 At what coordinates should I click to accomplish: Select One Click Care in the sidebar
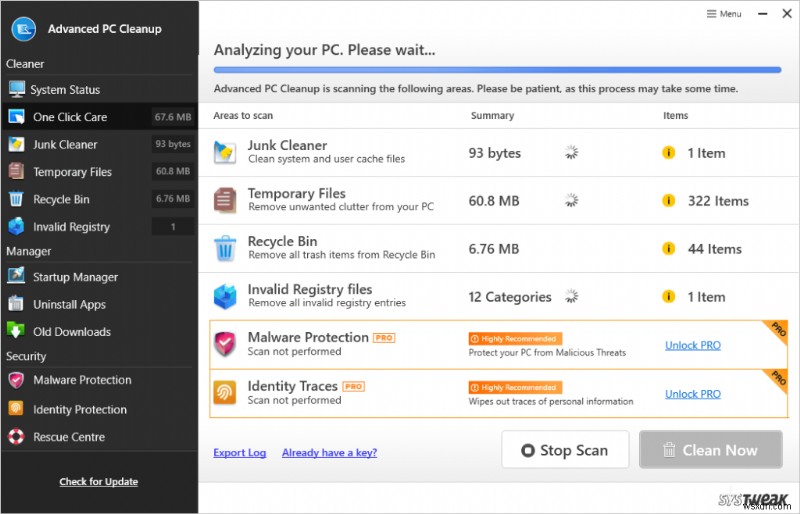tap(99, 117)
